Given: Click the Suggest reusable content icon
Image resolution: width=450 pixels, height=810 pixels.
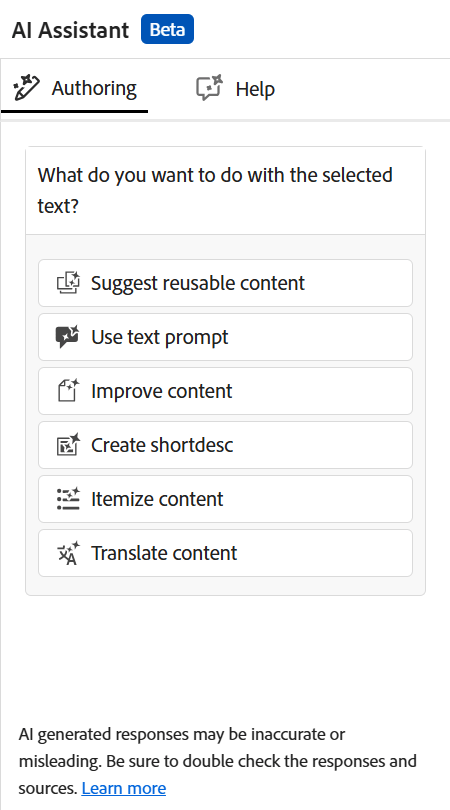Looking at the screenshot, I should pyautogui.click(x=68, y=283).
